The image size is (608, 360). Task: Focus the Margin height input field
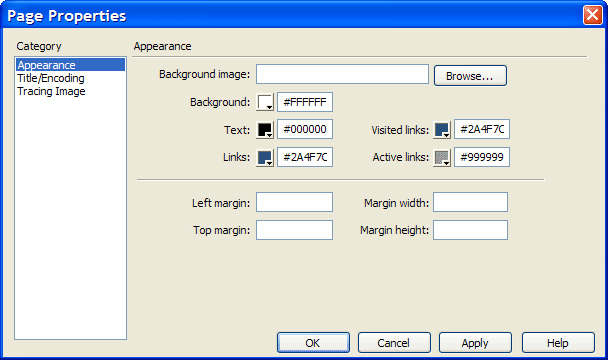pos(470,230)
